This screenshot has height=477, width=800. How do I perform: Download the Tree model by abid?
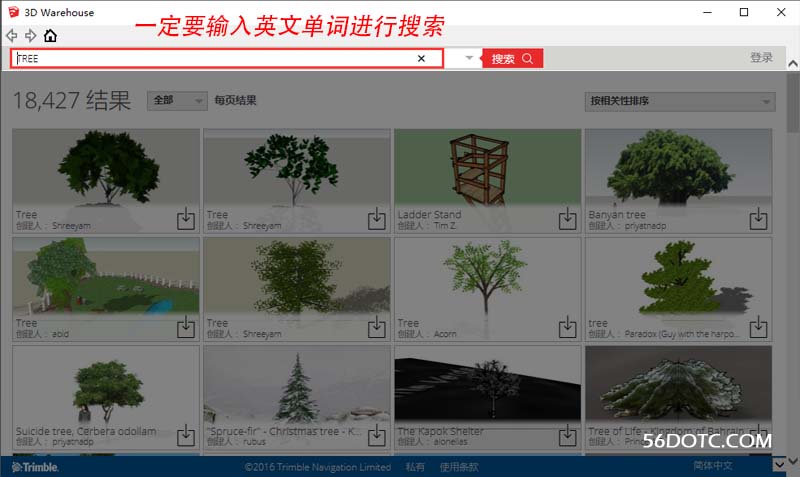[x=186, y=327]
